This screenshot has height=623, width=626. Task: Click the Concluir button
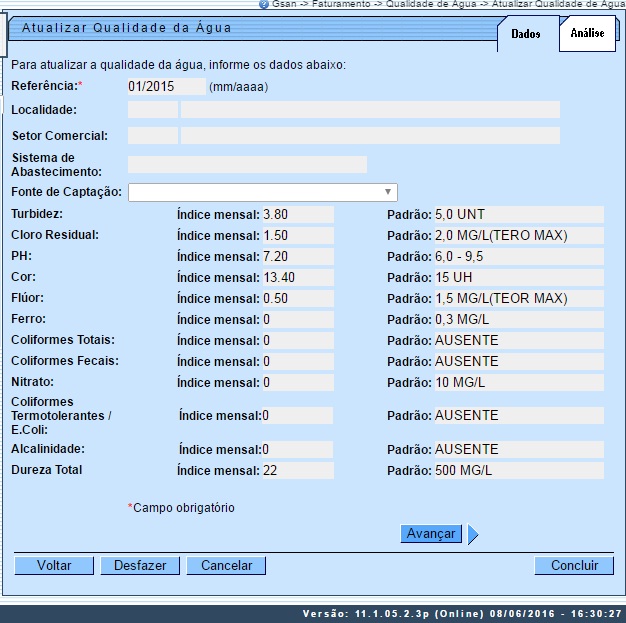click(x=574, y=566)
